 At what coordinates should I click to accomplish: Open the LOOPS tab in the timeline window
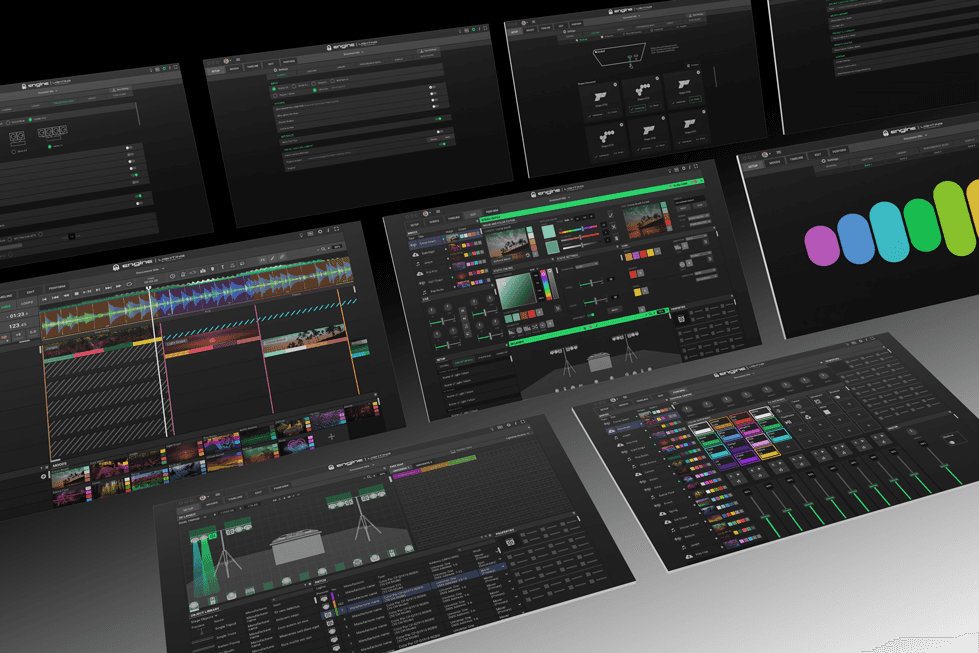[x=27, y=303]
